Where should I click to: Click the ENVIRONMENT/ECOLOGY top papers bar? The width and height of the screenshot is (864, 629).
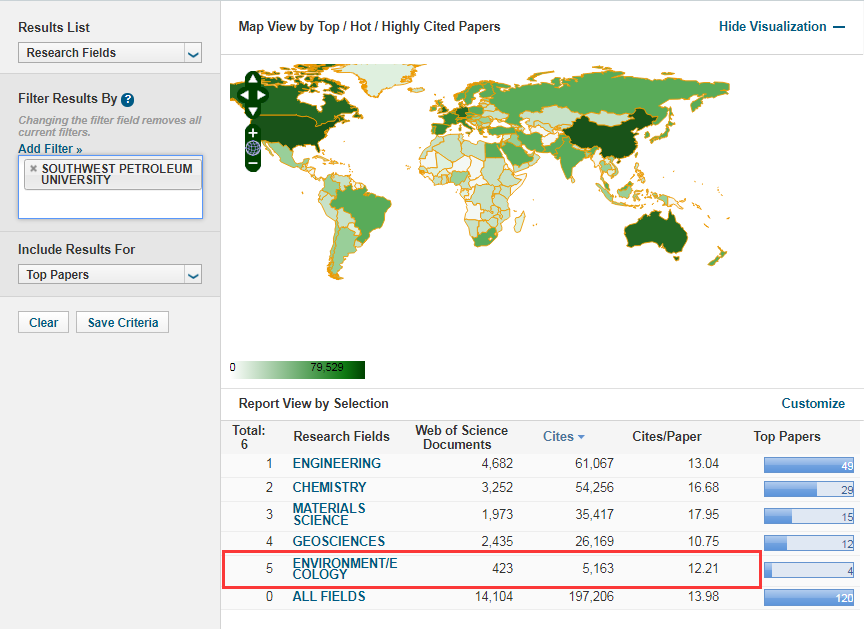click(808, 570)
